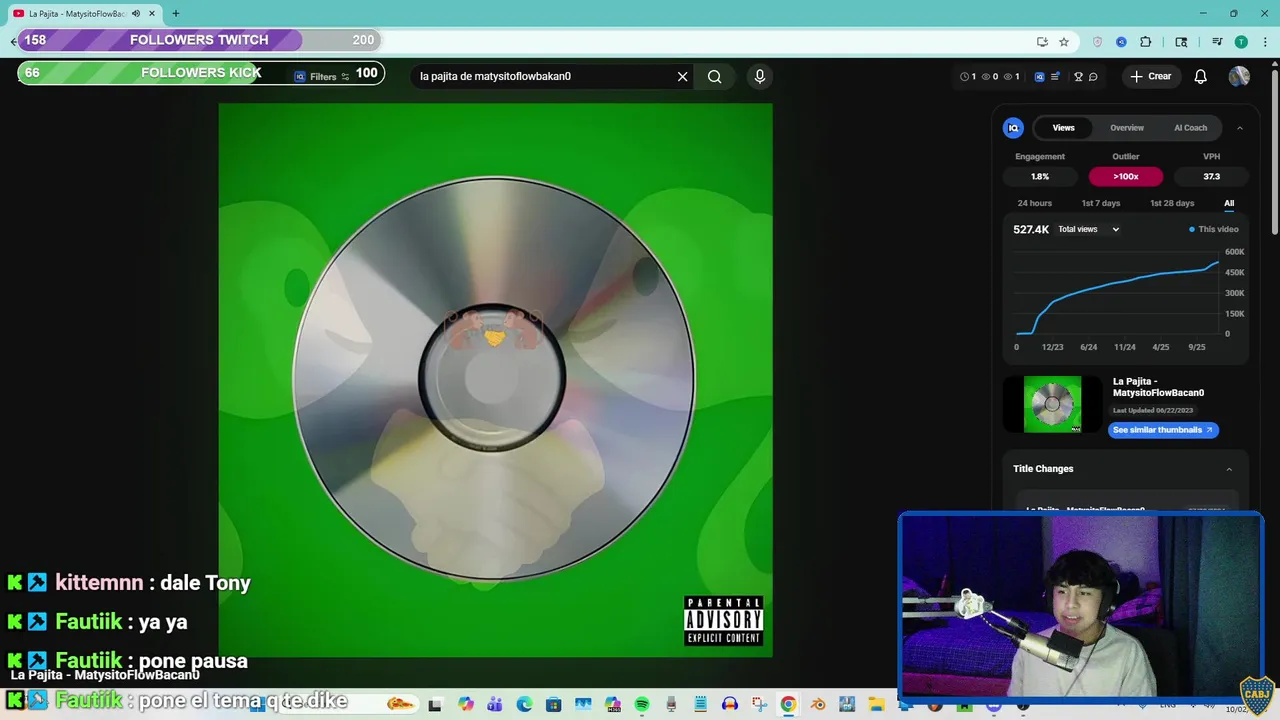
Task: Switch to the Overview tab
Action: (x=1127, y=128)
